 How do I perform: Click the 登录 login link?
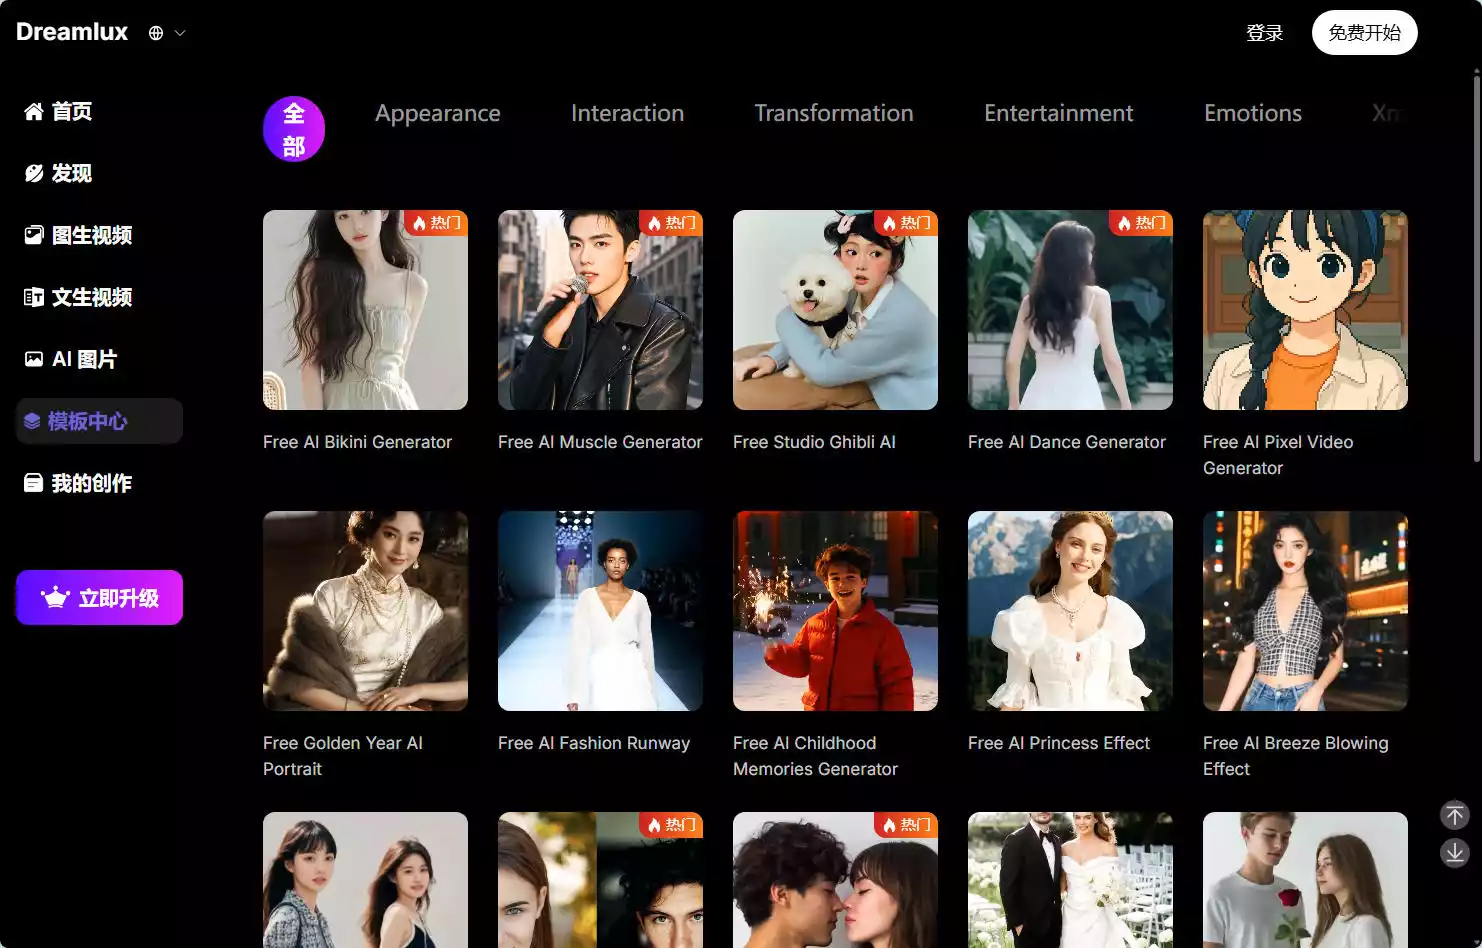pyautogui.click(x=1265, y=33)
